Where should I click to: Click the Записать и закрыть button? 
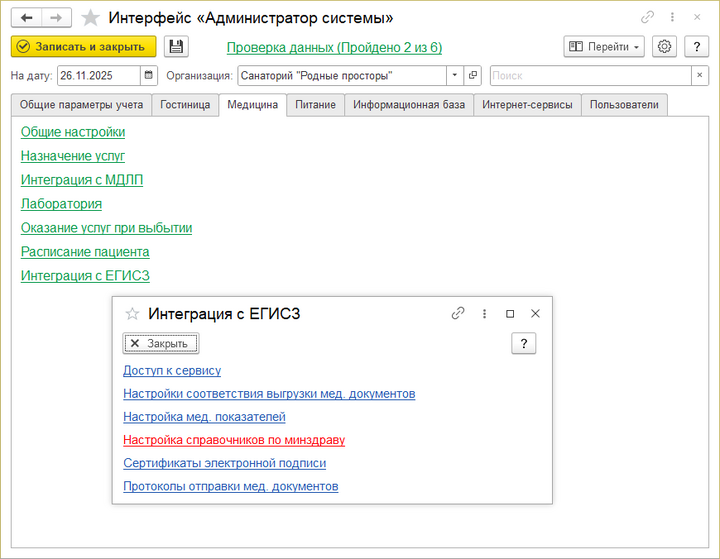point(84,47)
